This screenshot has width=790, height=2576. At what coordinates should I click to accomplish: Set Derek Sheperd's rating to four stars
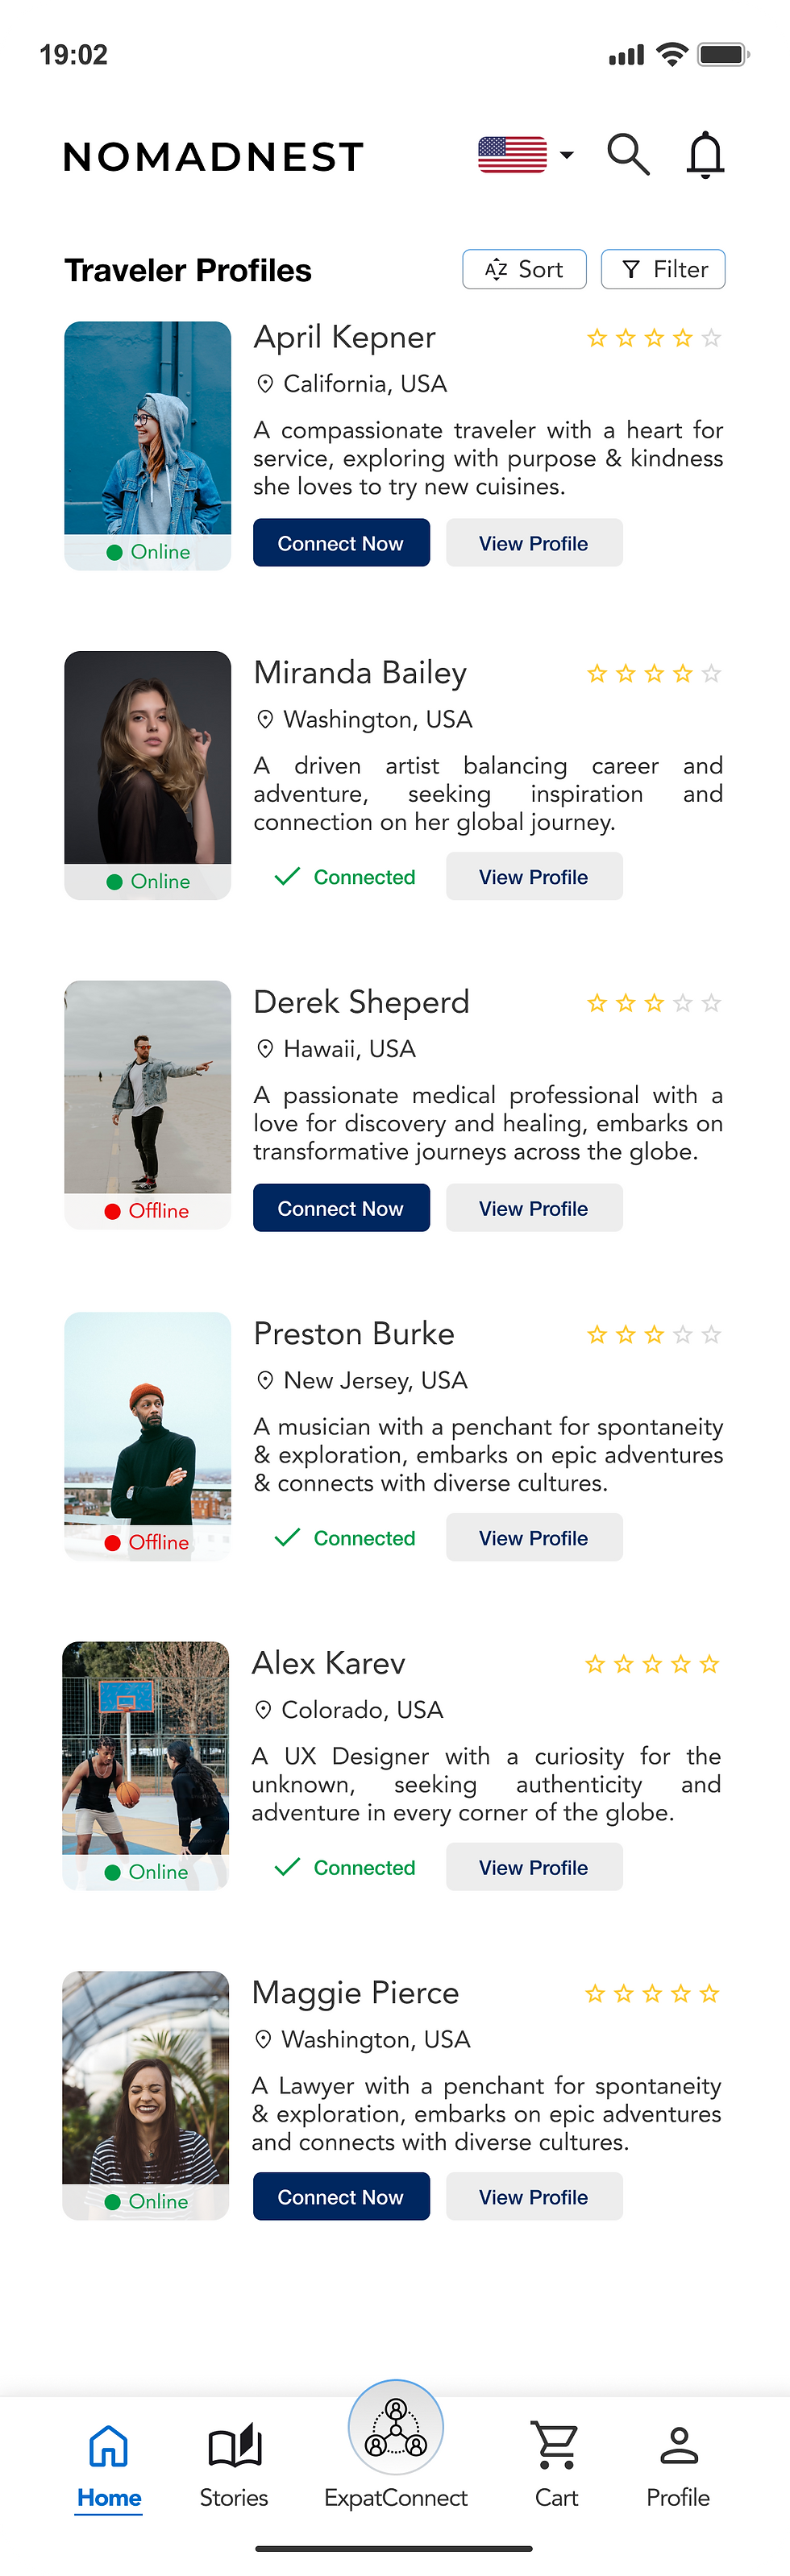click(682, 1003)
